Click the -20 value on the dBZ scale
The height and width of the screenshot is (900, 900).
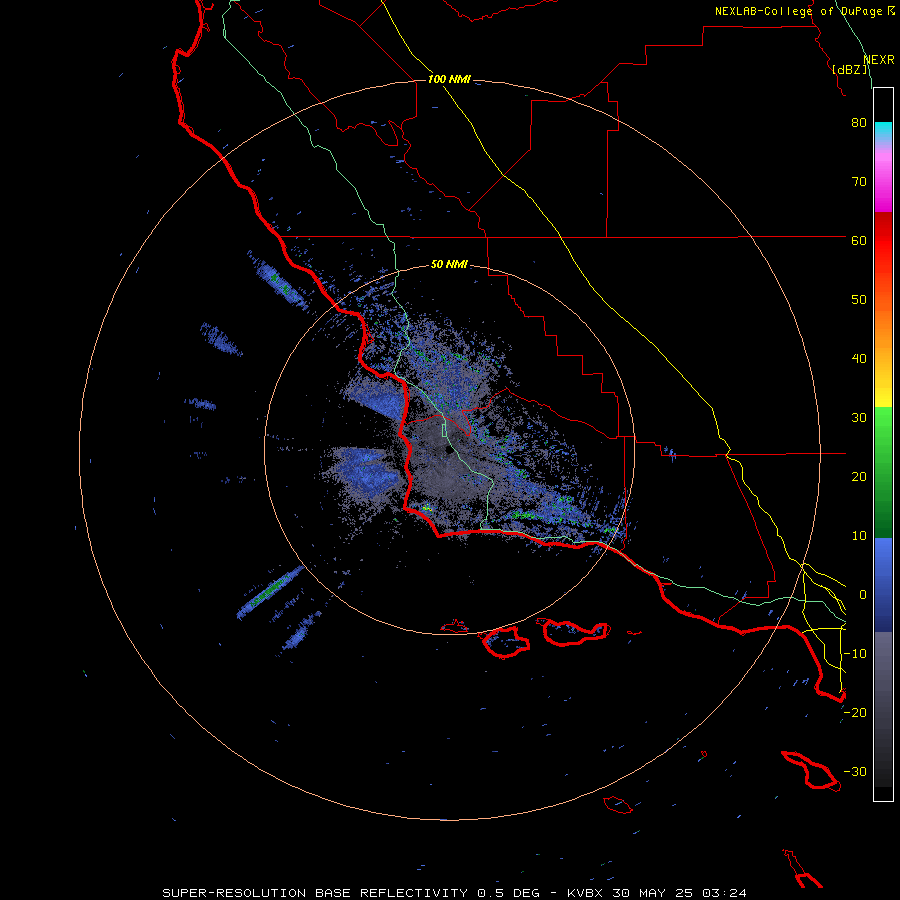tap(855, 712)
